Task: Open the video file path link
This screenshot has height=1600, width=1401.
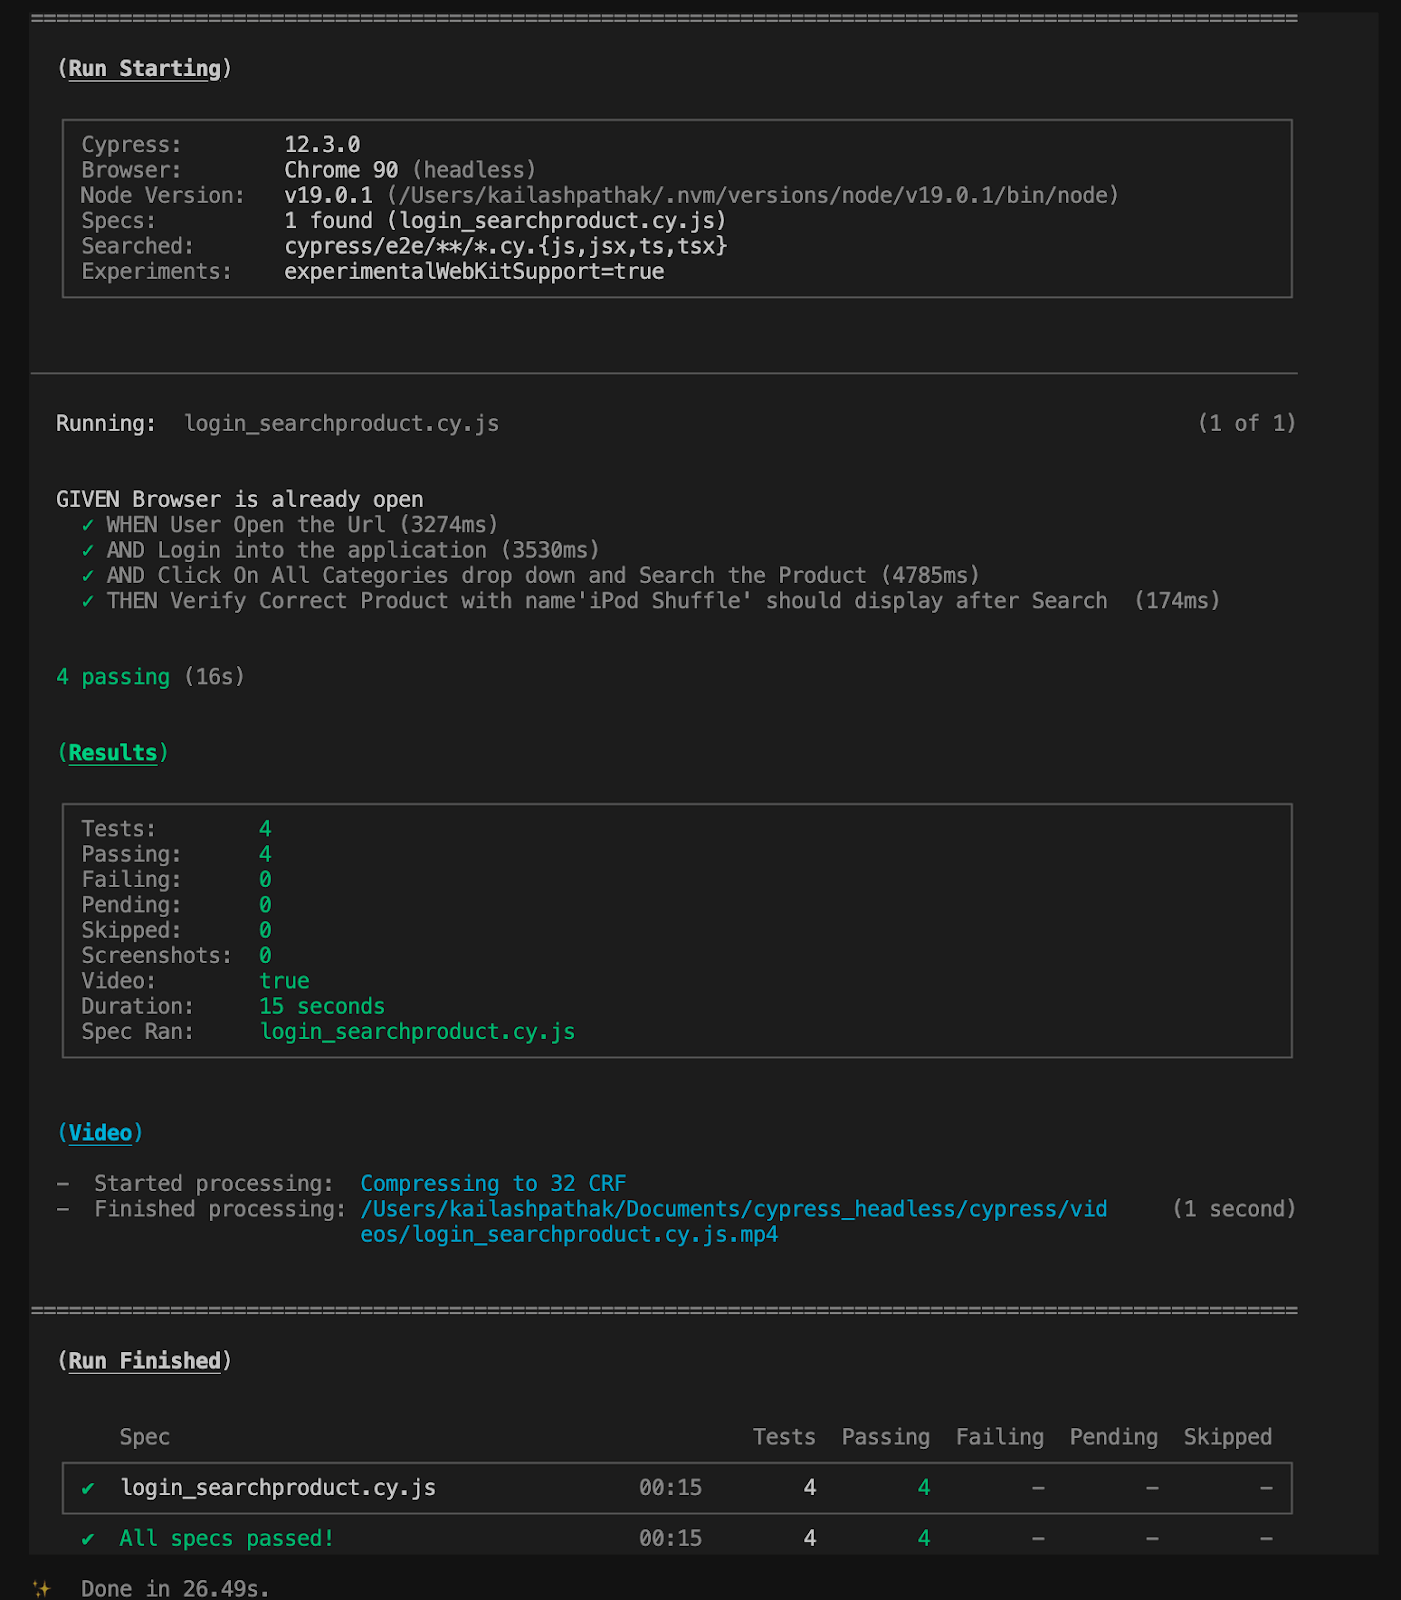Action: pos(734,1222)
